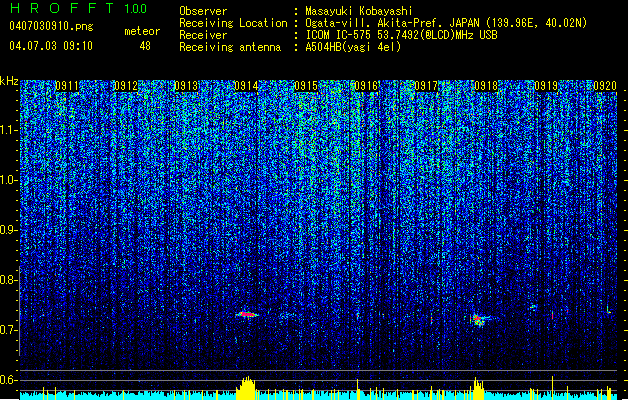Click the HROFFT 1.0.0 title text

coord(79,8)
